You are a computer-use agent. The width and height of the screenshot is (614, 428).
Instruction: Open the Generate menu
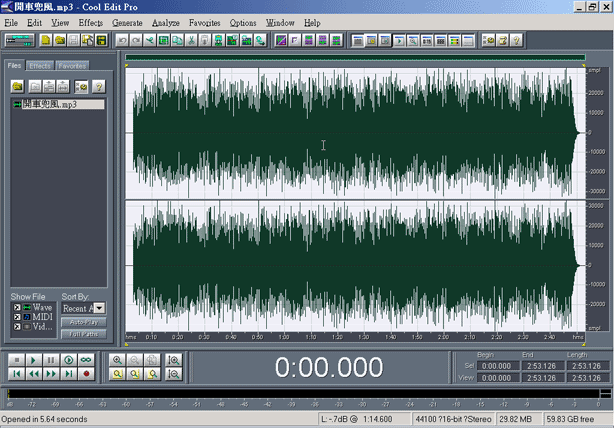click(127, 23)
